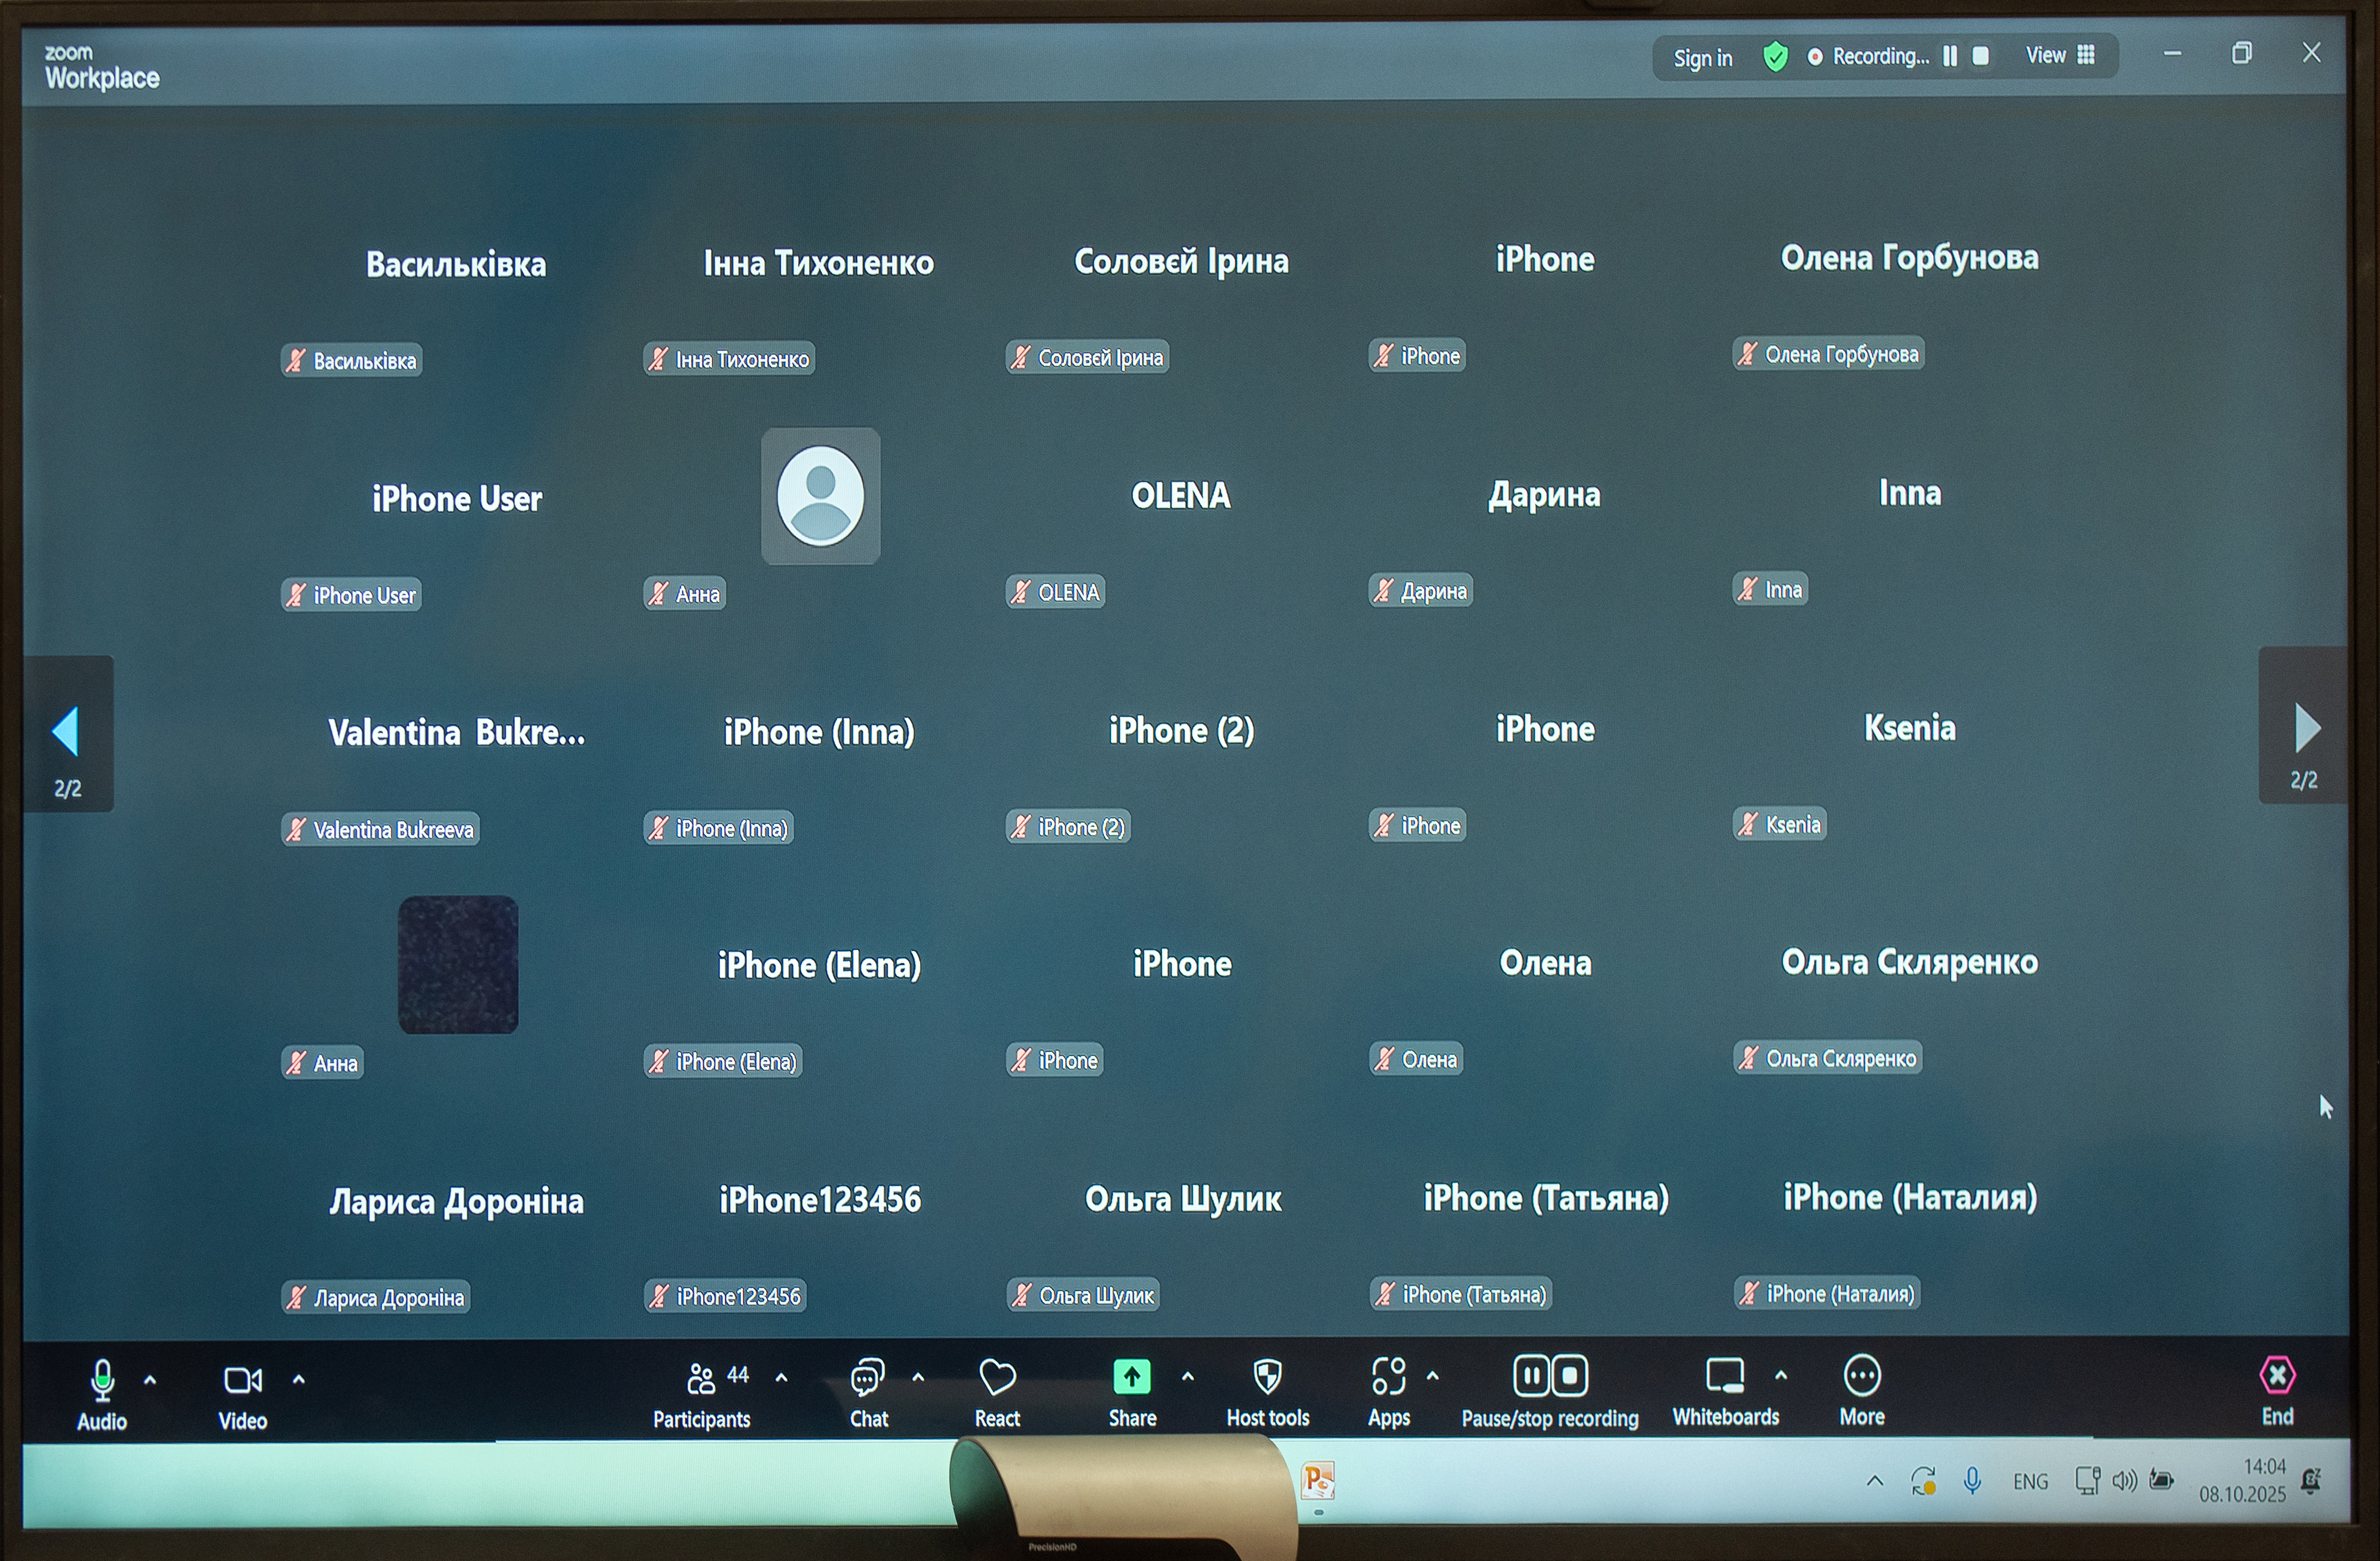Open the Chat panel icon

(x=867, y=1378)
